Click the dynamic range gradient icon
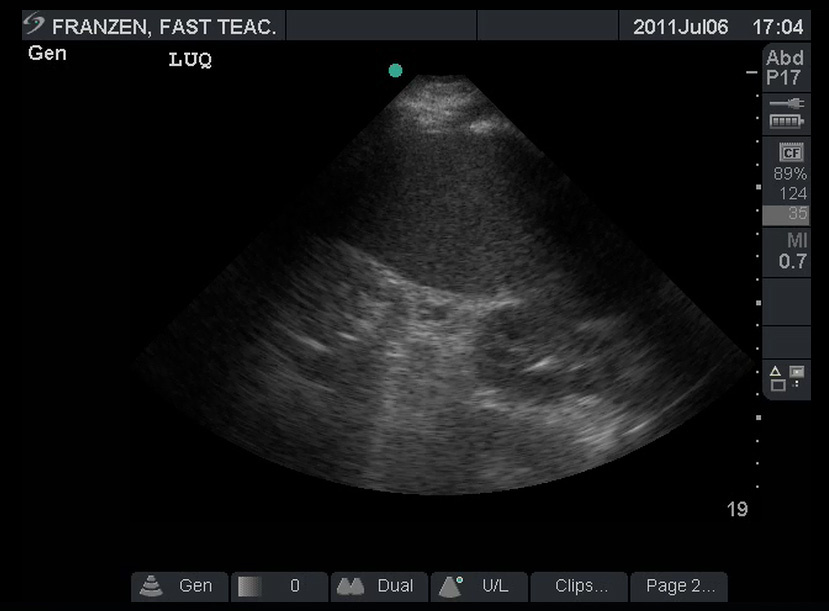This screenshot has width=829, height=611. (x=250, y=586)
